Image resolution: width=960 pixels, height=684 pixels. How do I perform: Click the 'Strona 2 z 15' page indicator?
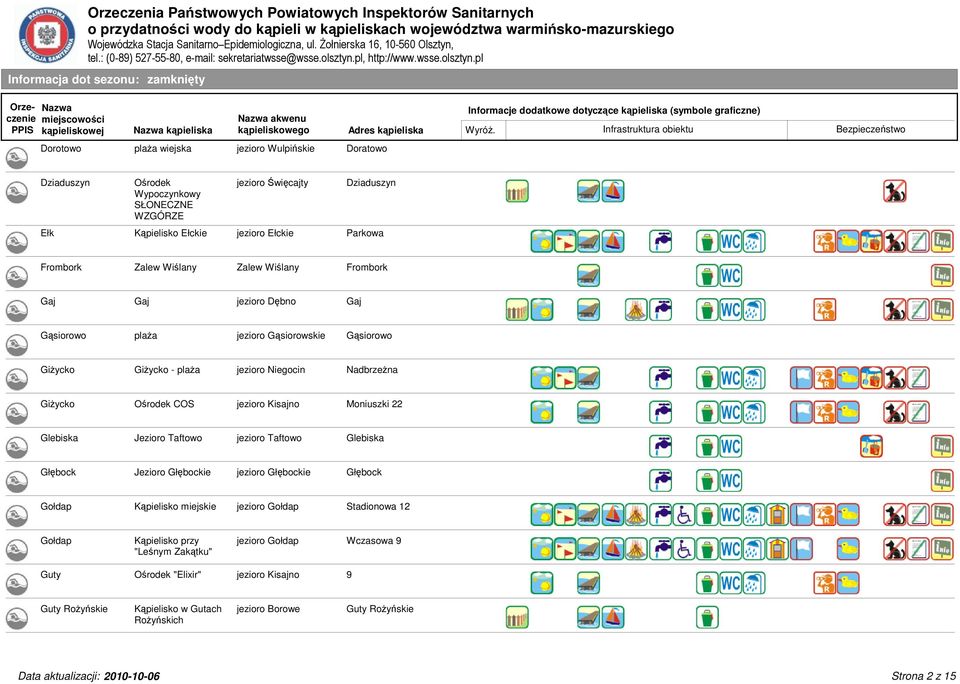pos(923,676)
